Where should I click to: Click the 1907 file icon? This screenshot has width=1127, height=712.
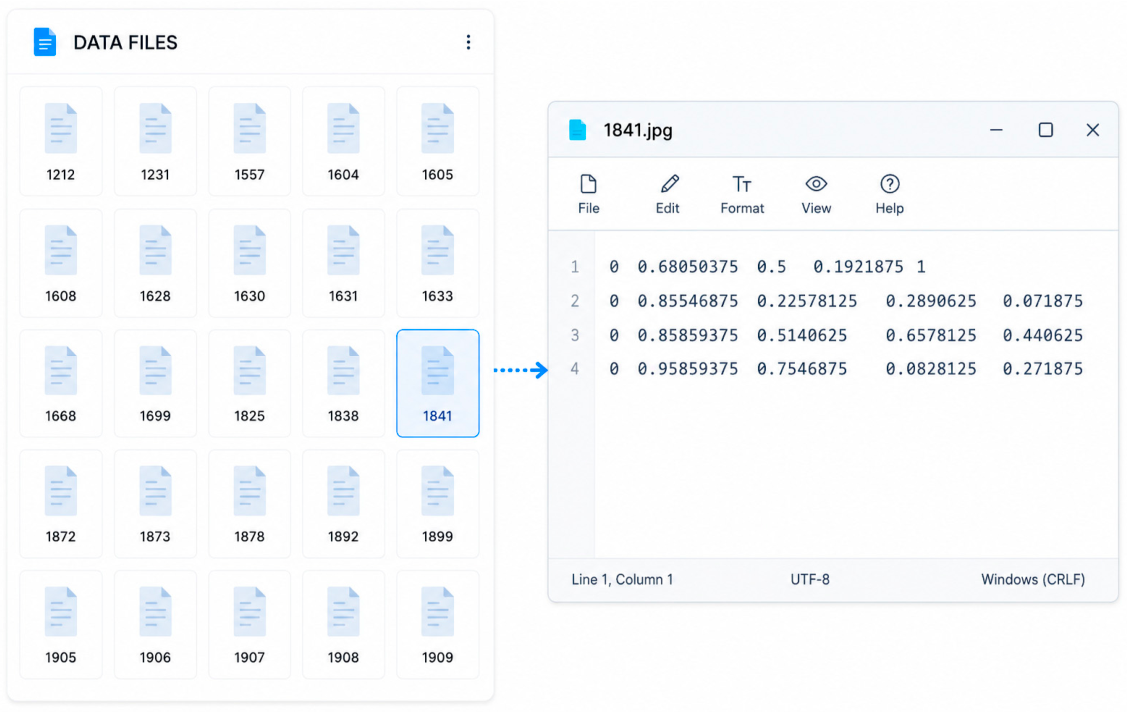click(x=249, y=624)
